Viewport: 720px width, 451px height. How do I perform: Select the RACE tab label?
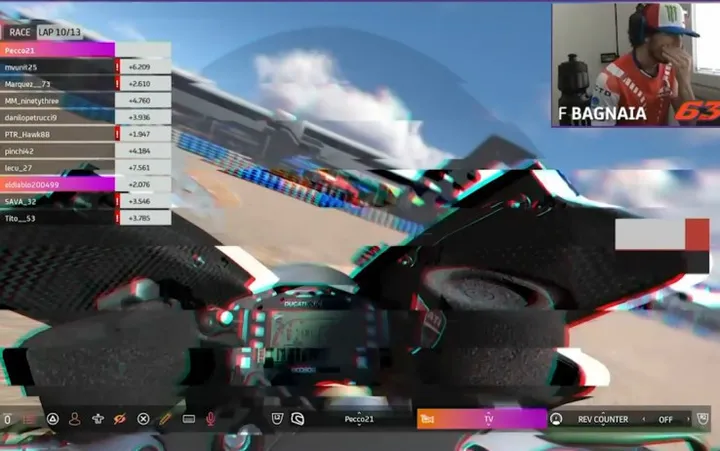19,32
